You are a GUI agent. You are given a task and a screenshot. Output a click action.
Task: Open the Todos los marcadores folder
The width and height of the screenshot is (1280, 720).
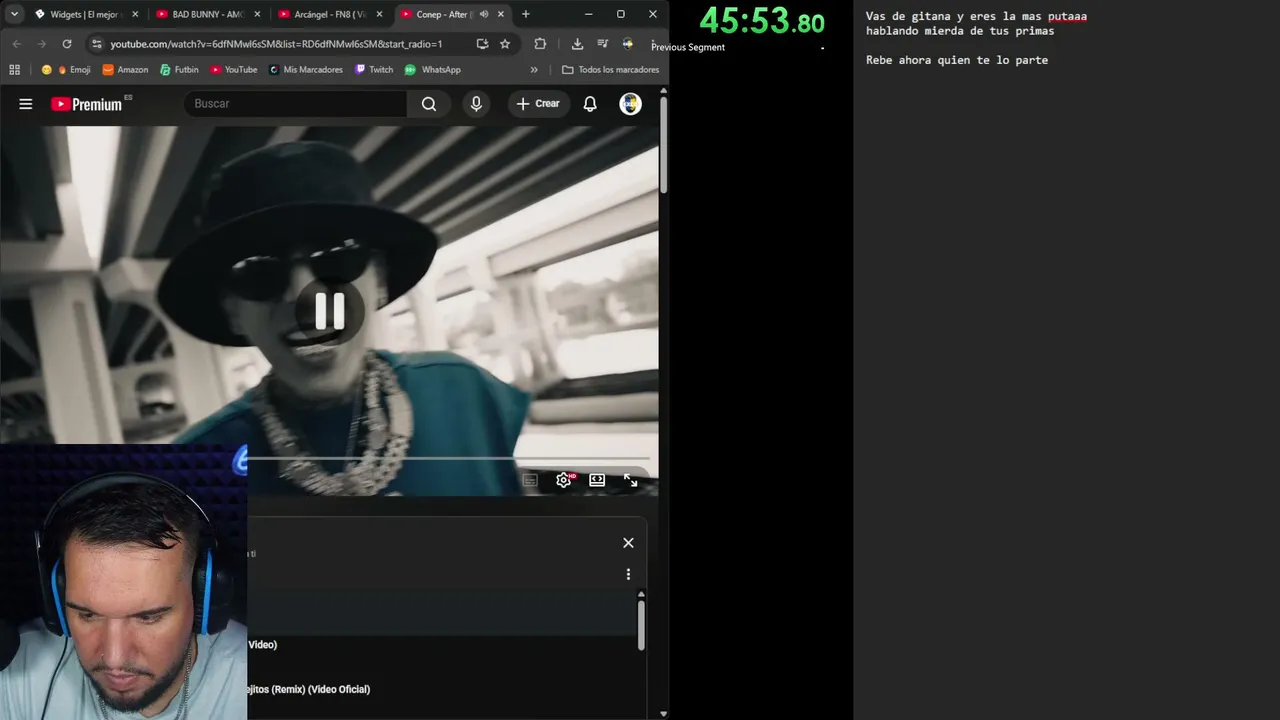pyautogui.click(x=610, y=70)
